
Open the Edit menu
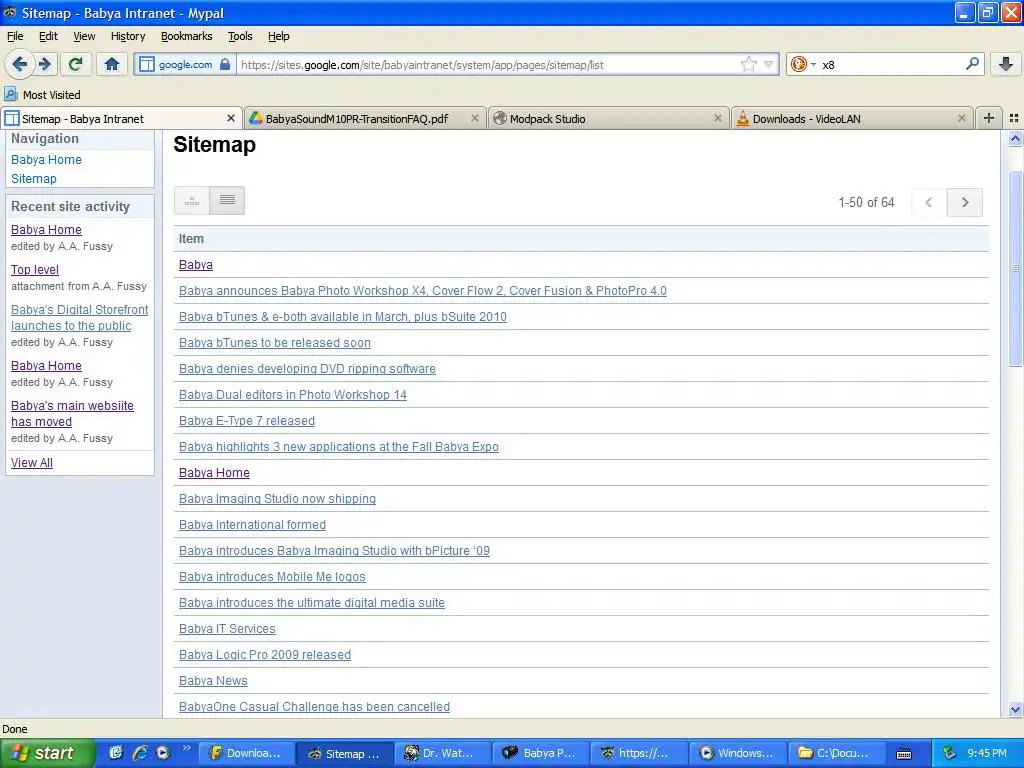pyautogui.click(x=48, y=37)
